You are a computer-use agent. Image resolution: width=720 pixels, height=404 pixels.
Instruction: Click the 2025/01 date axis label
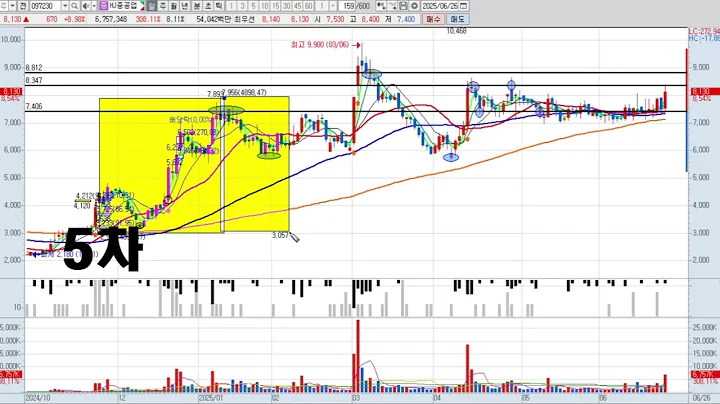click(x=211, y=398)
